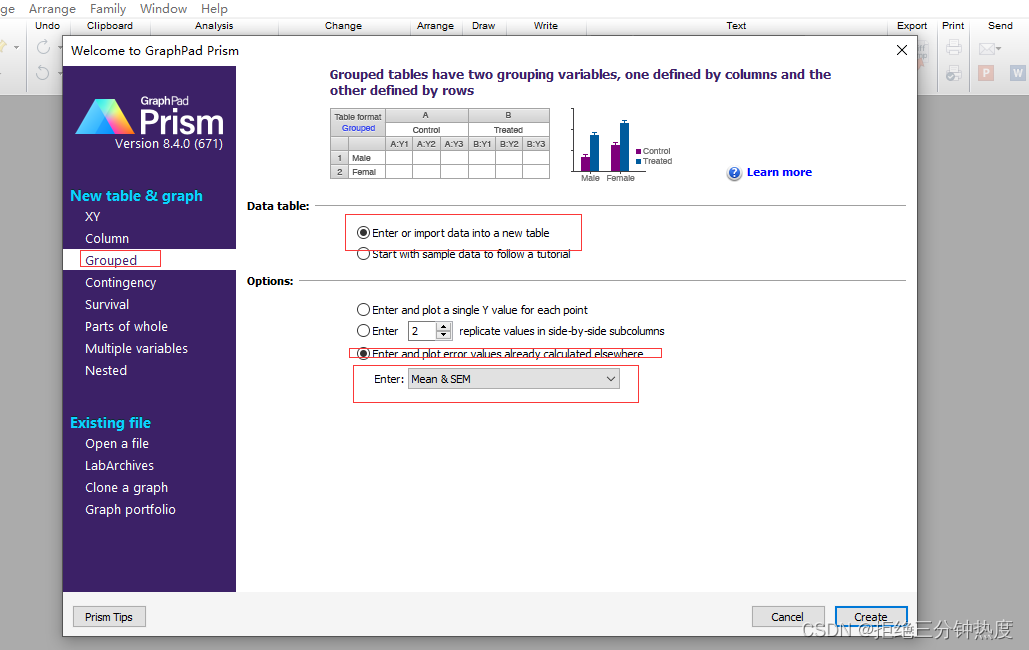Open the Window menu

163,9
